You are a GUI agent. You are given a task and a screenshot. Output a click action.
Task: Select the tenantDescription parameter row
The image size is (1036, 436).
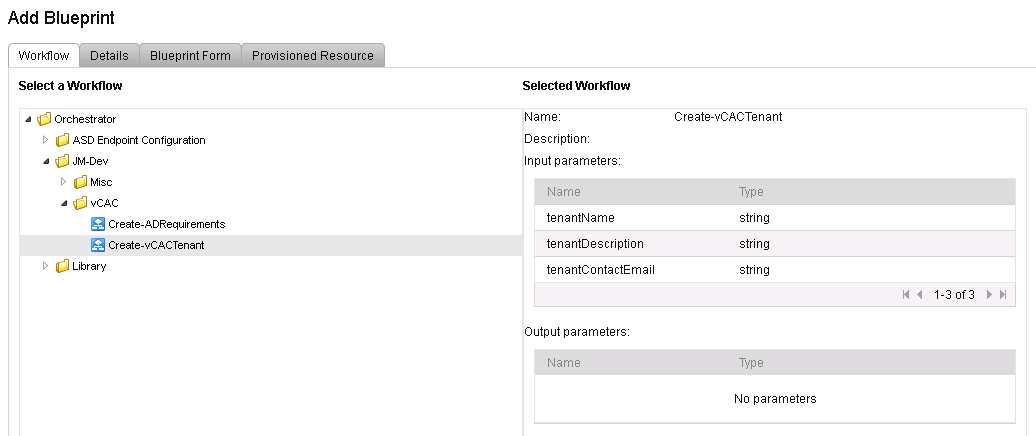tap(774, 244)
